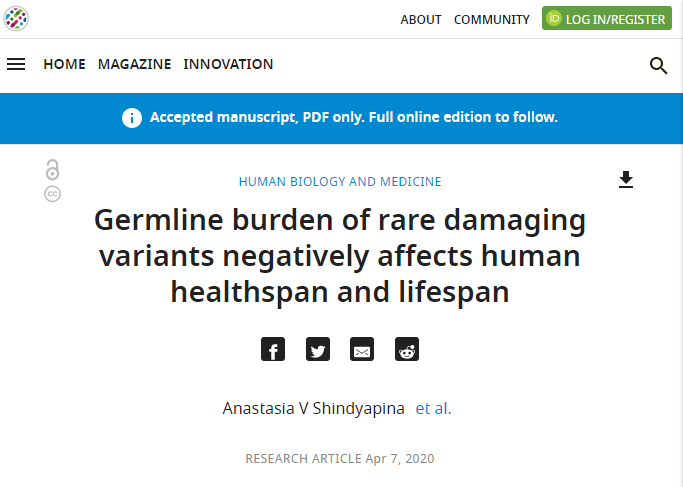This screenshot has height=487, width=683.
Task: Expand the author list via "et al."
Action: [433, 408]
